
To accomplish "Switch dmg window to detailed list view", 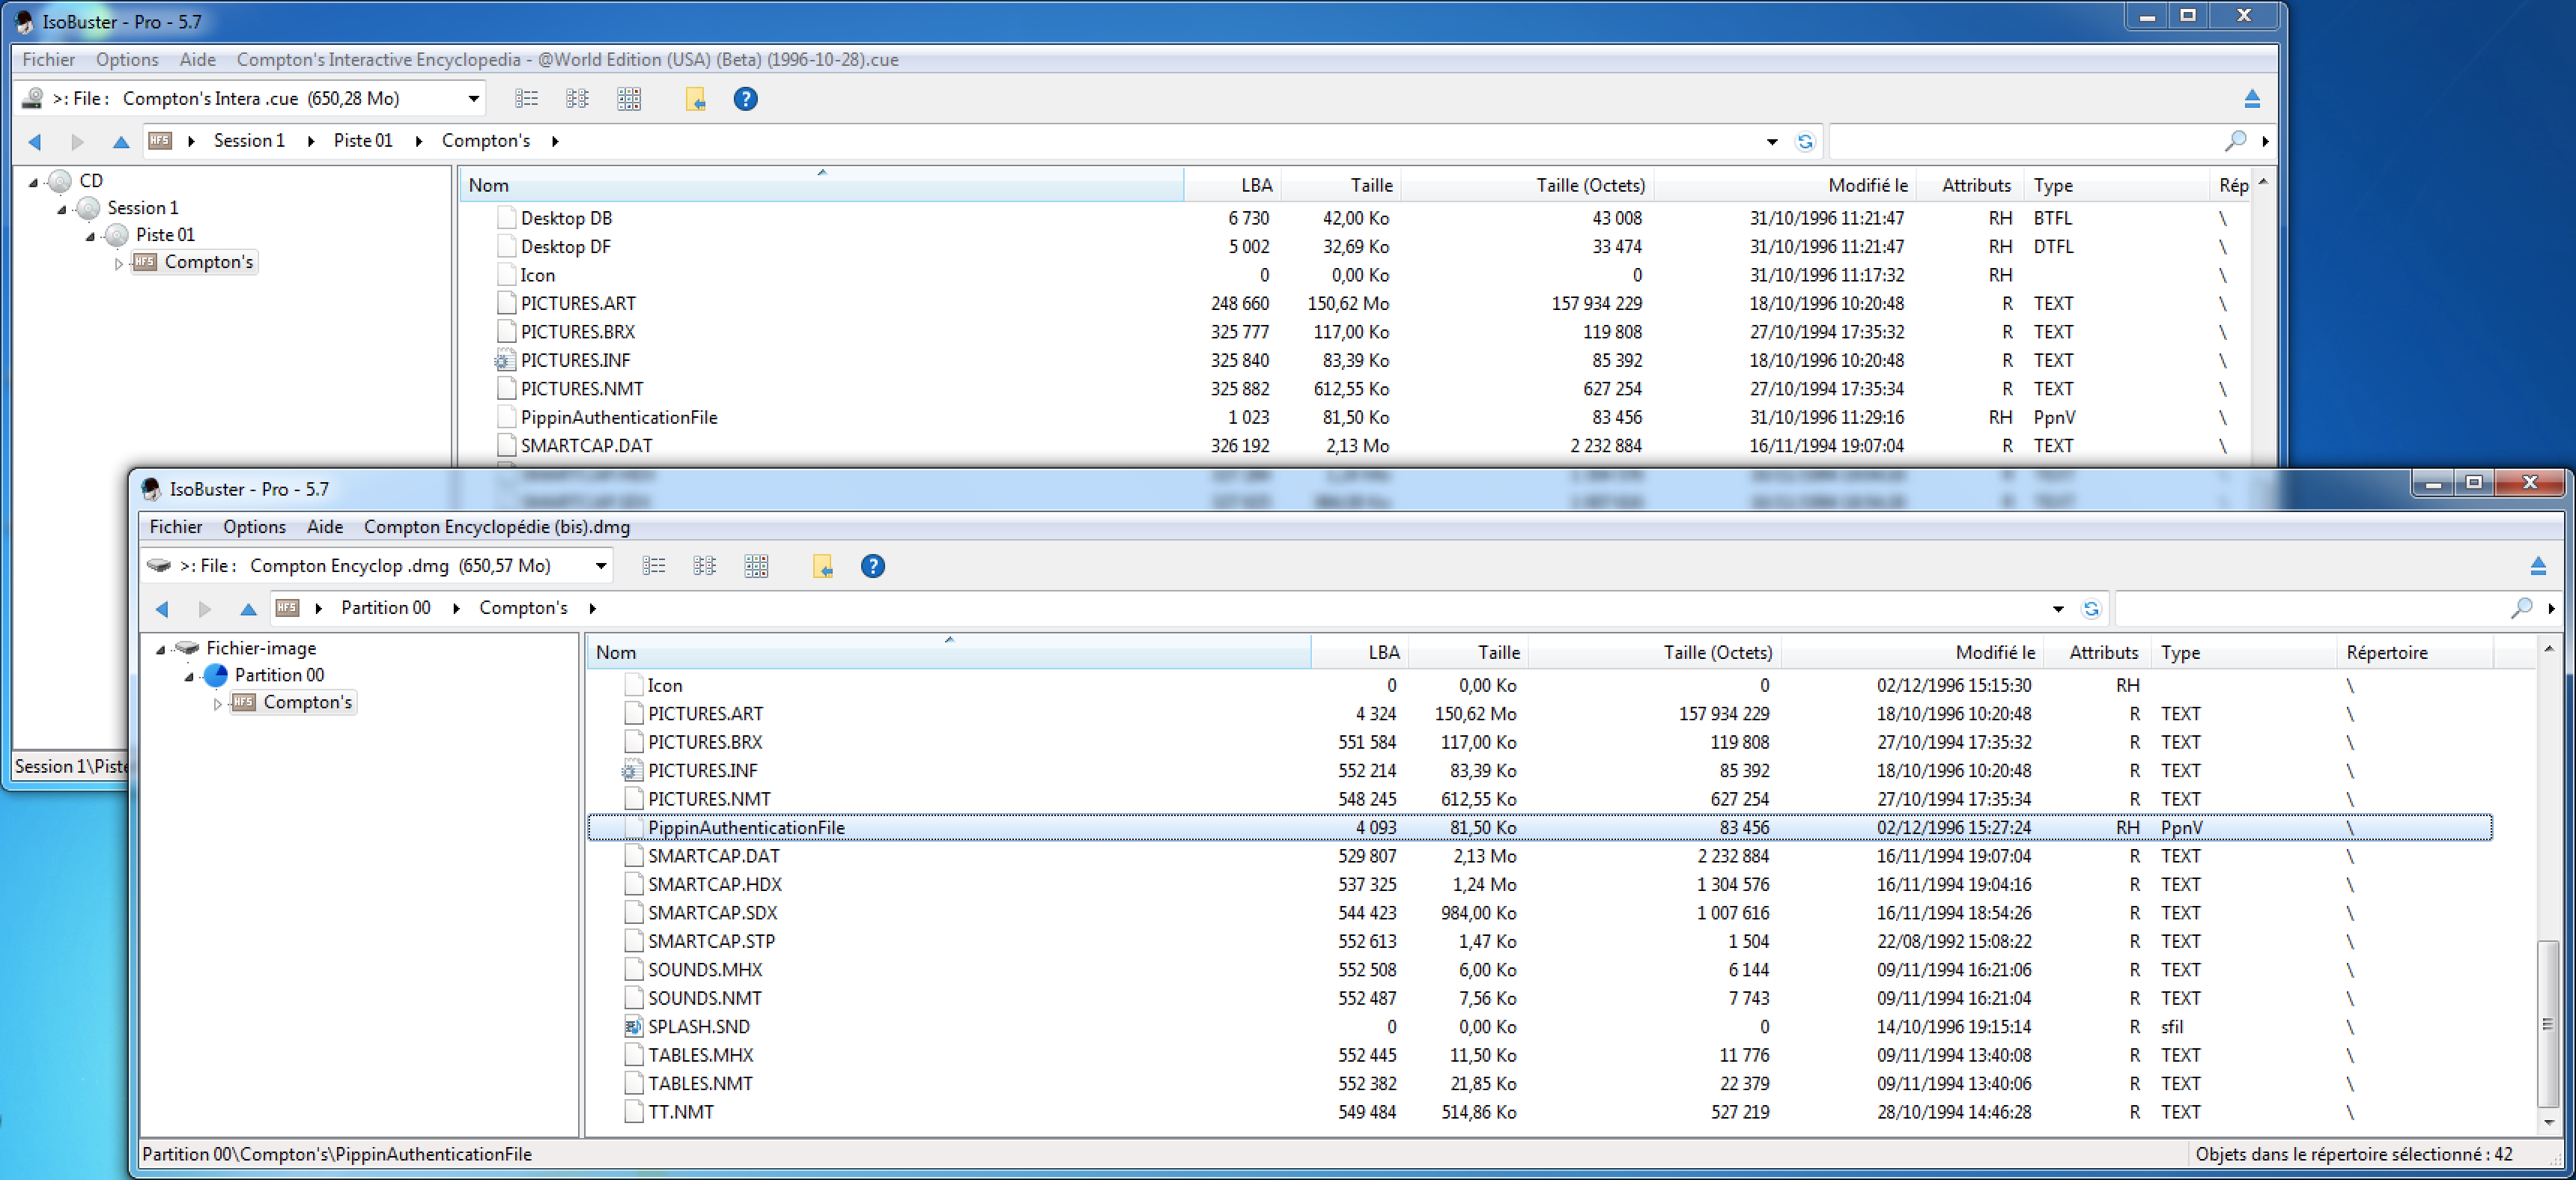I will pos(653,566).
